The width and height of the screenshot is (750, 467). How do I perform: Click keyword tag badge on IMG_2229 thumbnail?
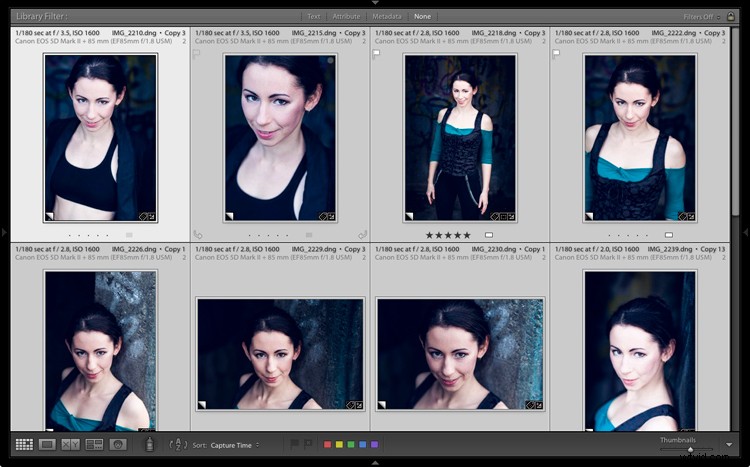point(350,405)
